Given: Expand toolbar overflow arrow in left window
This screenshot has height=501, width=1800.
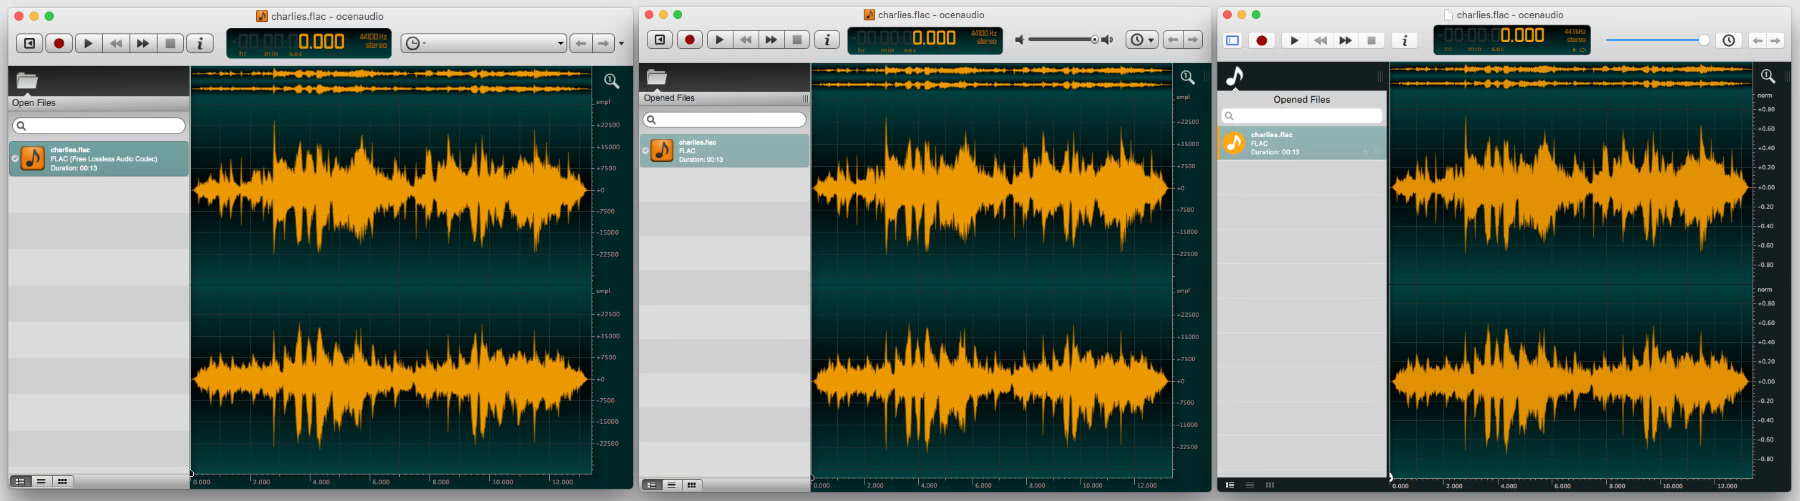Looking at the screenshot, I should (621, 43).
